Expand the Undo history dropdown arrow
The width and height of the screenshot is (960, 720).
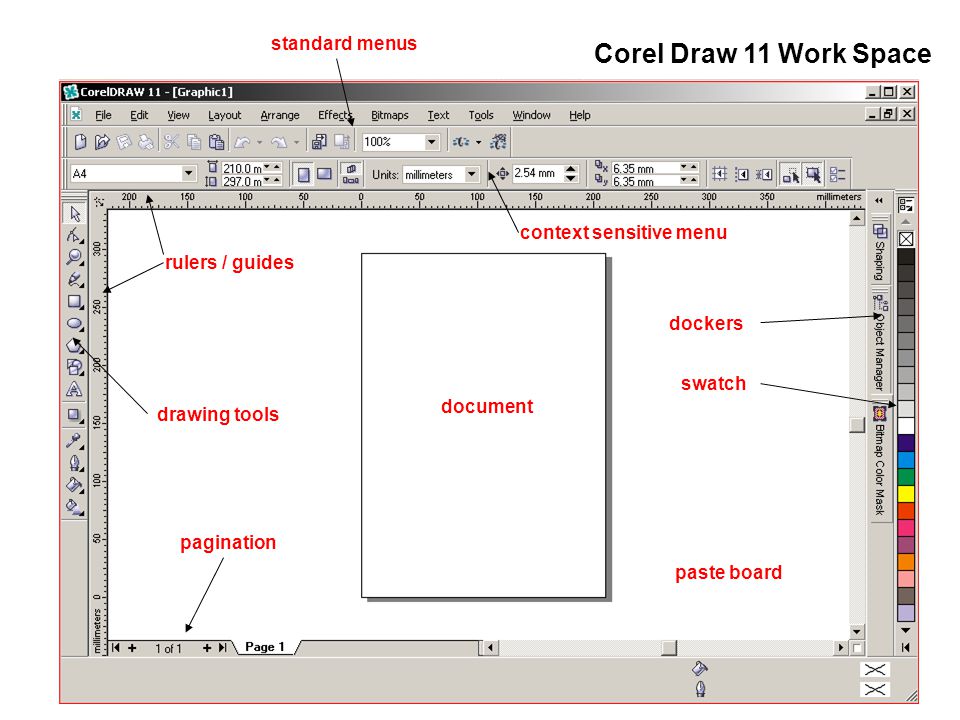tap(260, 143)
